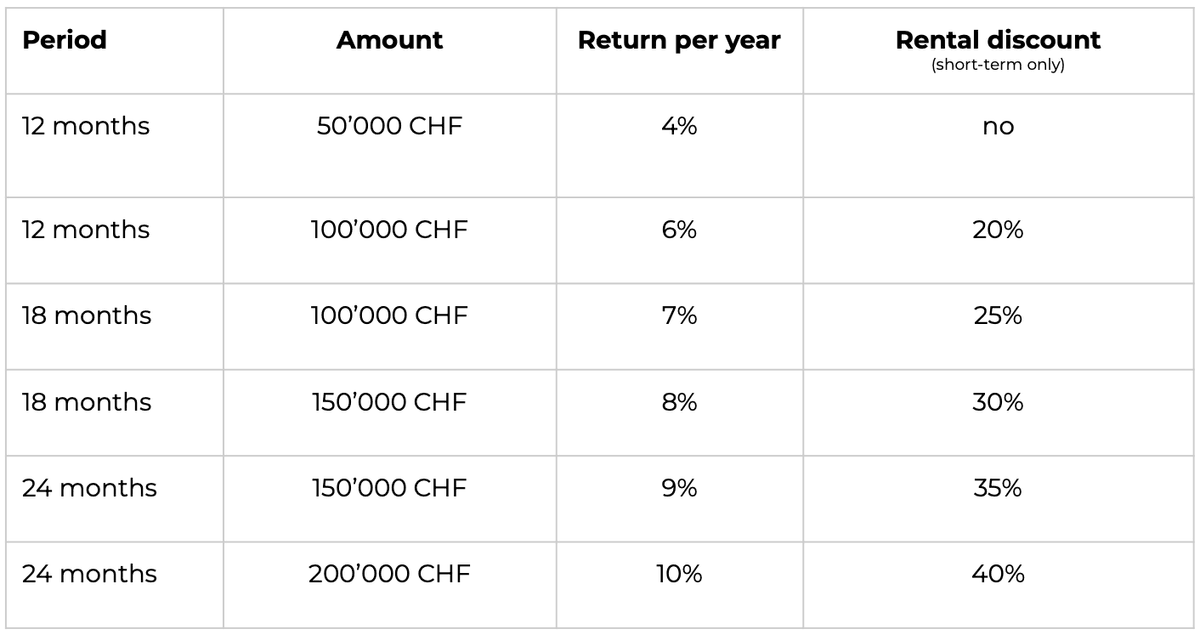Click the Period column header
This screenshot has height=636, width=1200.
[64, 41]
